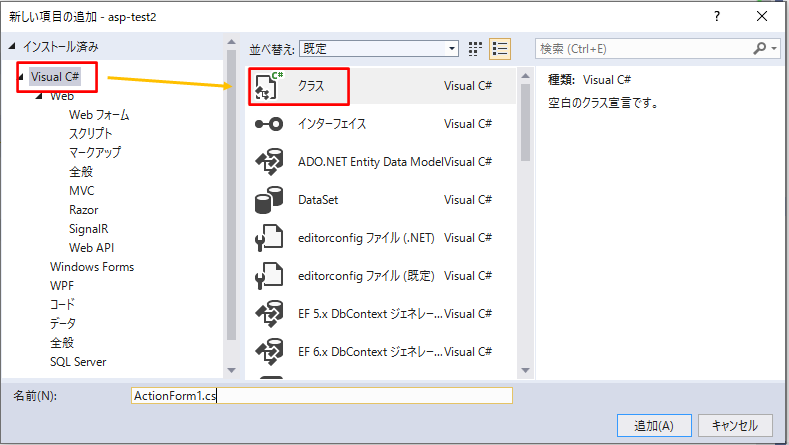Pick the EF 6.x DbContext generator icon
The image size is (789, 445).
tap(269, 352)
